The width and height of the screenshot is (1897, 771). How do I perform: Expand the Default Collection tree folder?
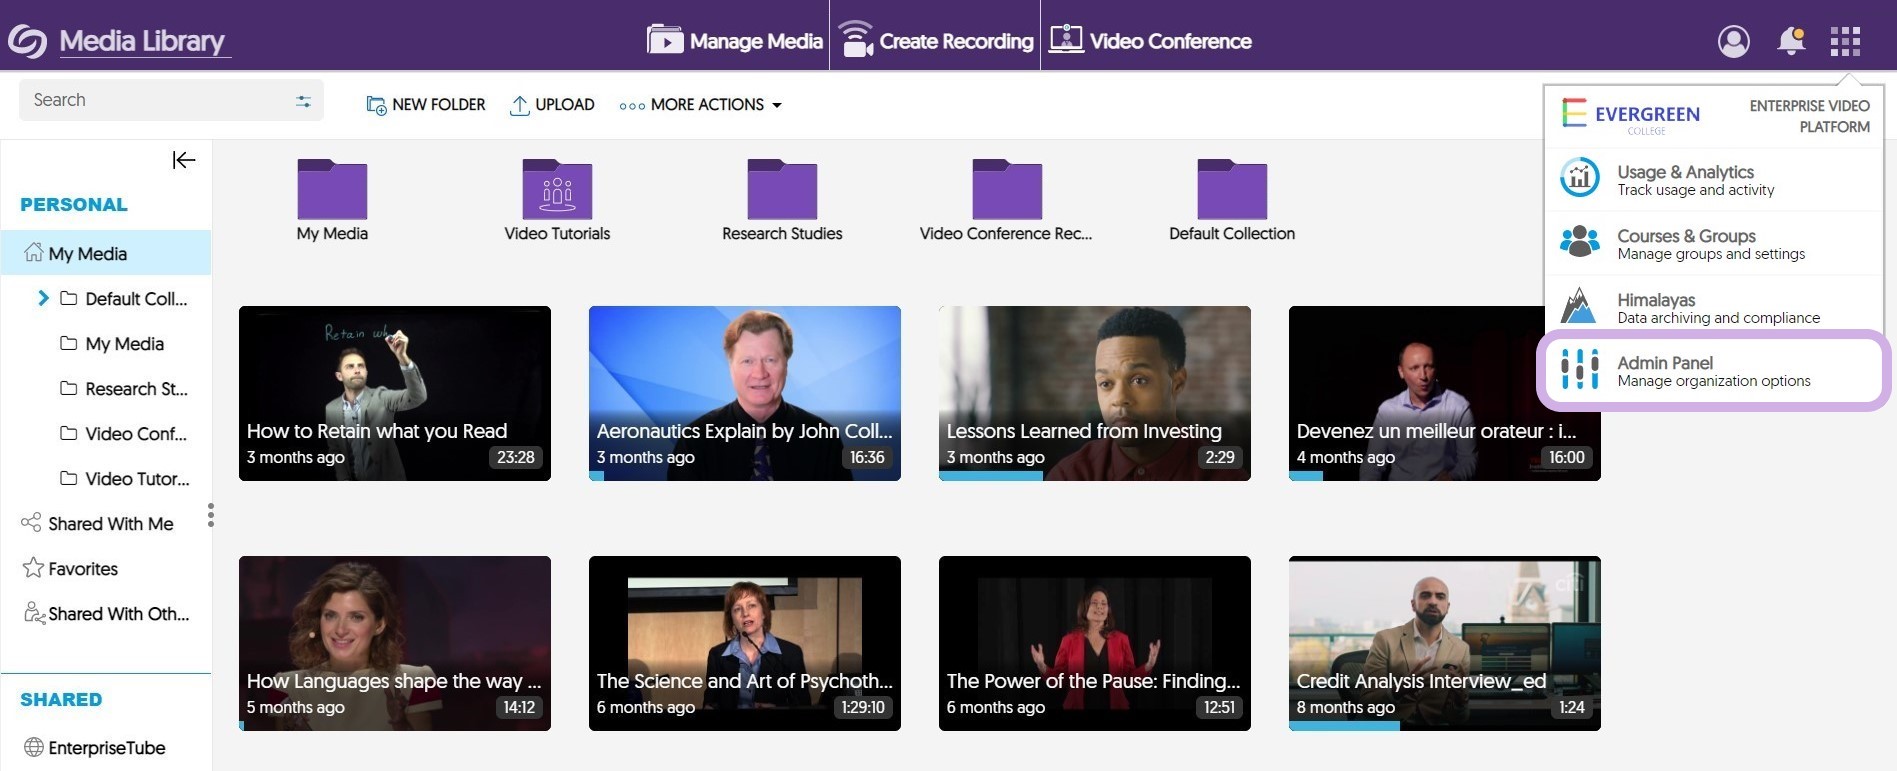[x=43, y=298]
